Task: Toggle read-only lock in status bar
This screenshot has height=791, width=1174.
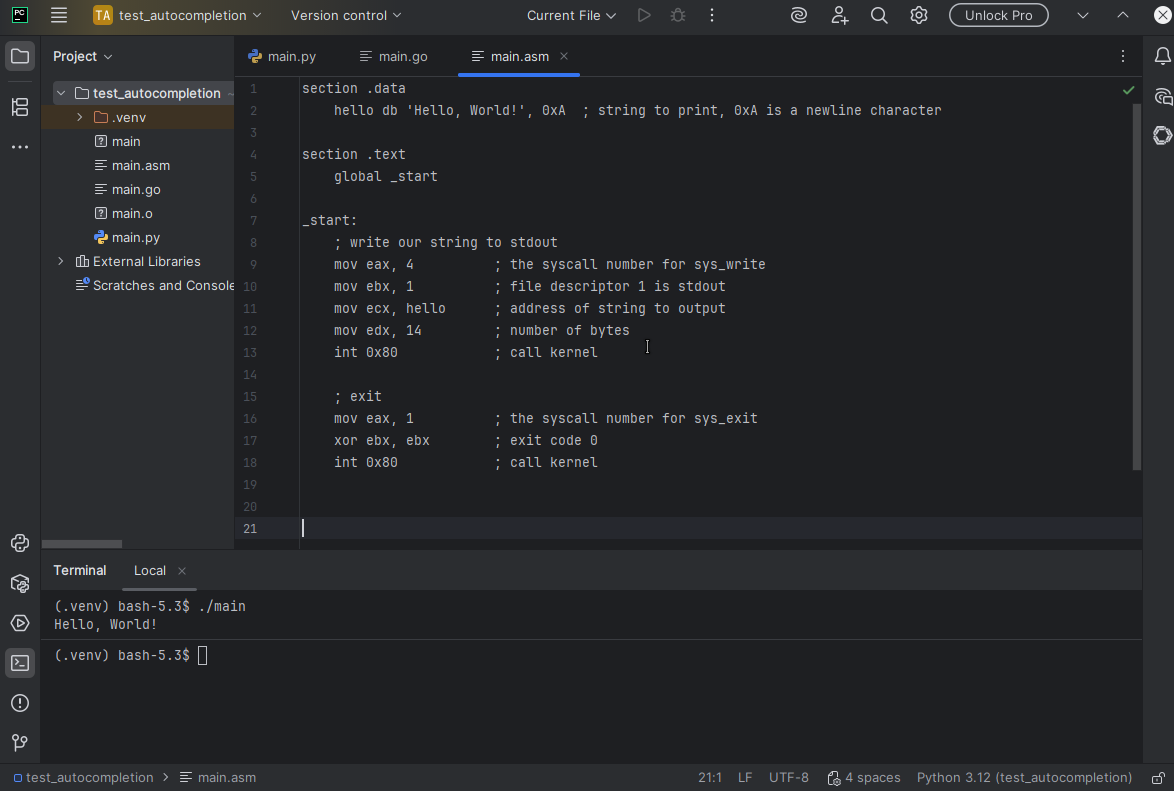Action: [1158, 778]
